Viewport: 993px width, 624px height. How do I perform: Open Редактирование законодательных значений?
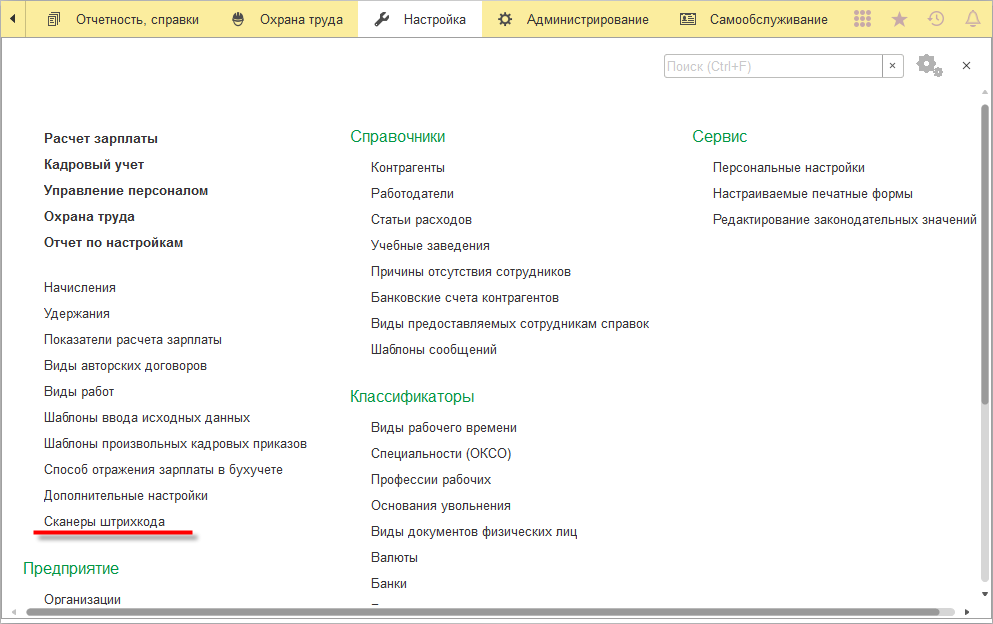tap(845, 220)
